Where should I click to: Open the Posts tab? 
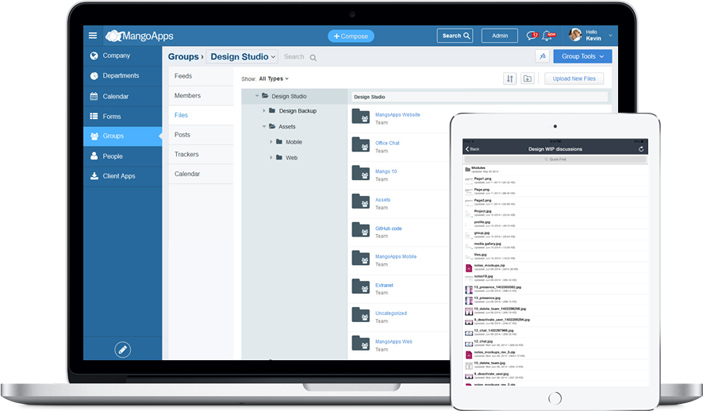(201, 134)
